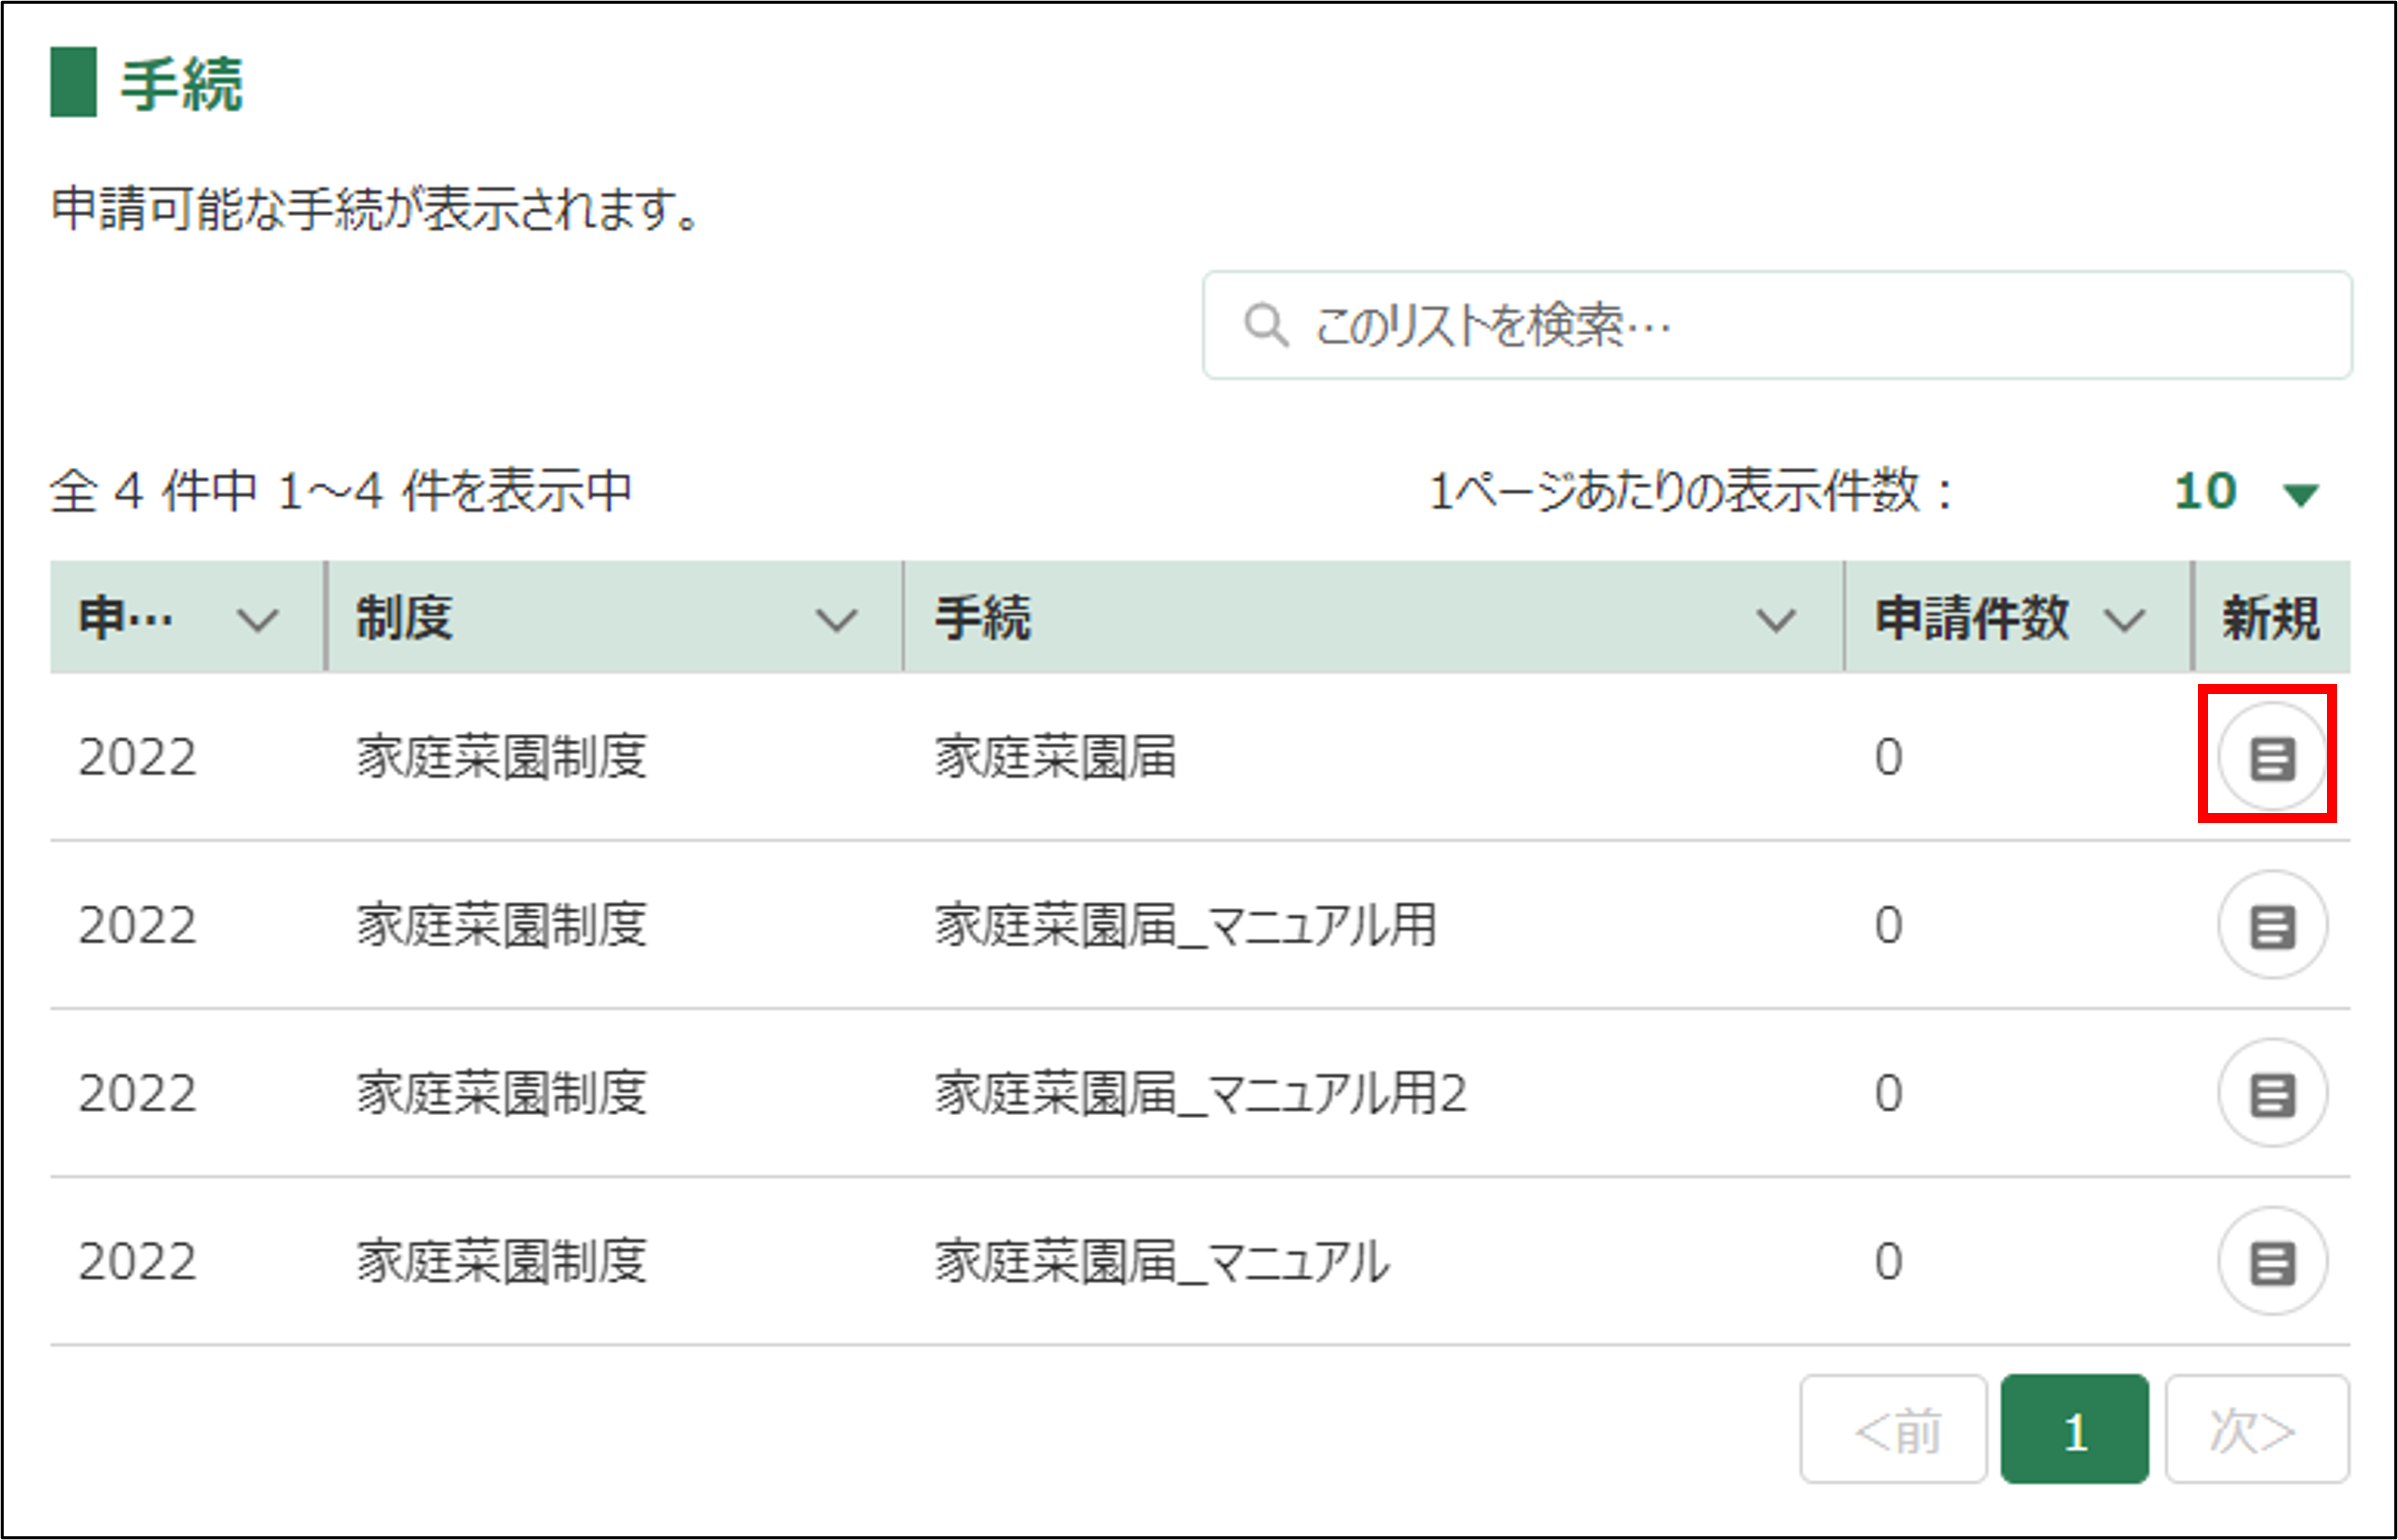The image size is (2398, 1540).
Task: Go to page 1 button
Action: pyautogui.click(x=2074, y=1430)
